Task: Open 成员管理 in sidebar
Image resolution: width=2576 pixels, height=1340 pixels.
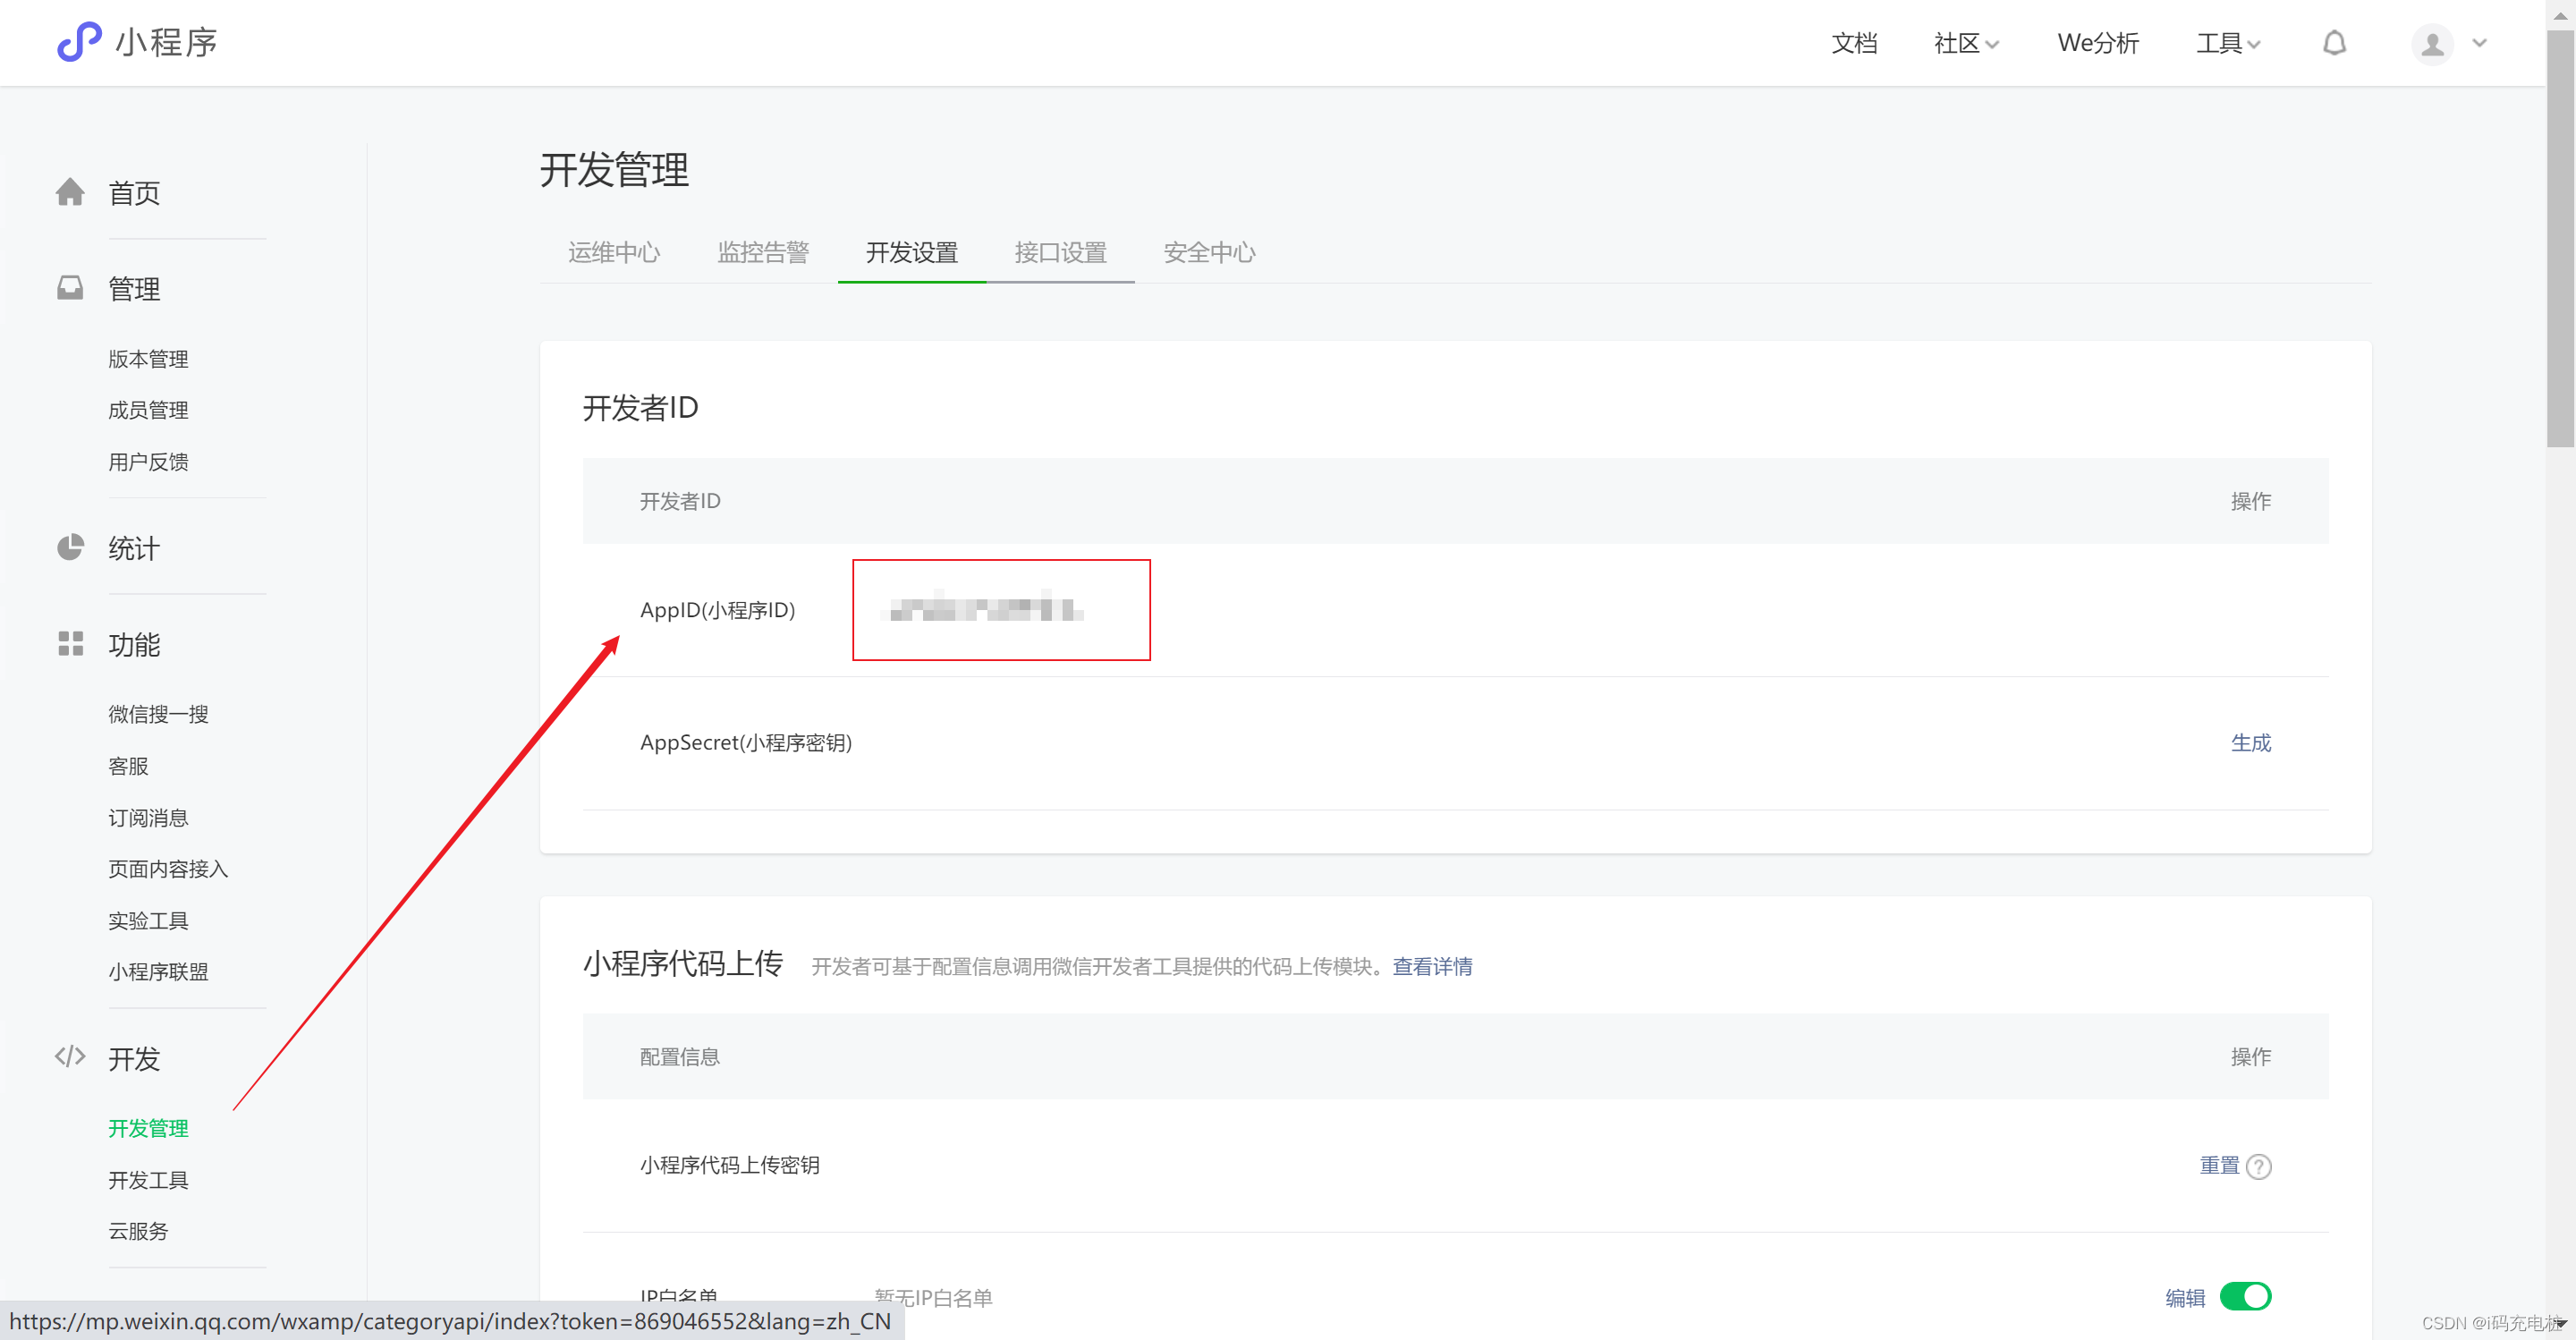Action: pos(148,410)
